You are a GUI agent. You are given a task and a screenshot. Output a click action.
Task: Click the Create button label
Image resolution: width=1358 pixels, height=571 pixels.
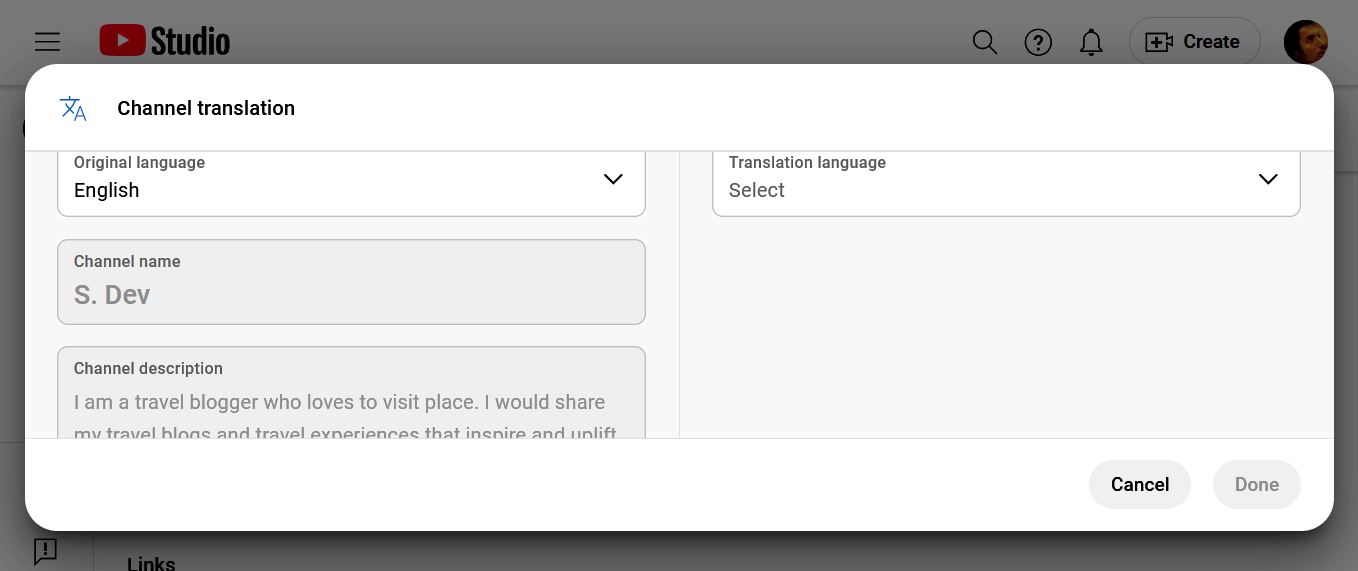click(x=1211, y=42)
